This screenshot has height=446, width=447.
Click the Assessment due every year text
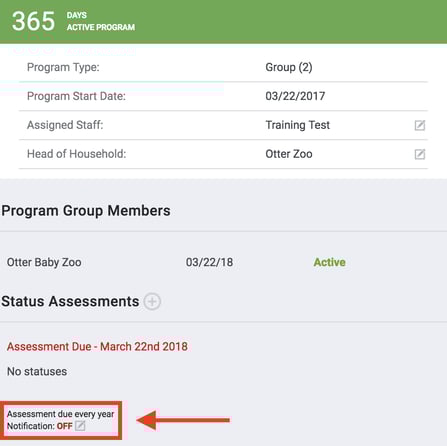61,414
